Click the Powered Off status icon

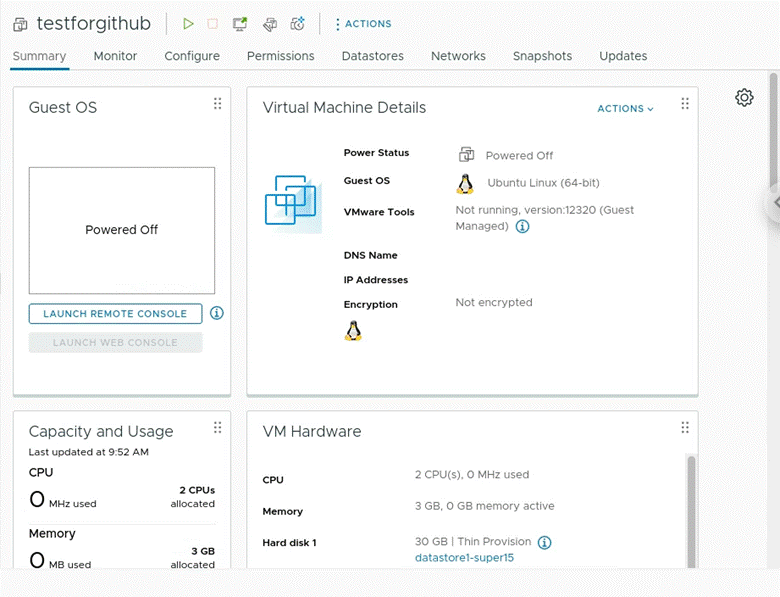point(466,155)
